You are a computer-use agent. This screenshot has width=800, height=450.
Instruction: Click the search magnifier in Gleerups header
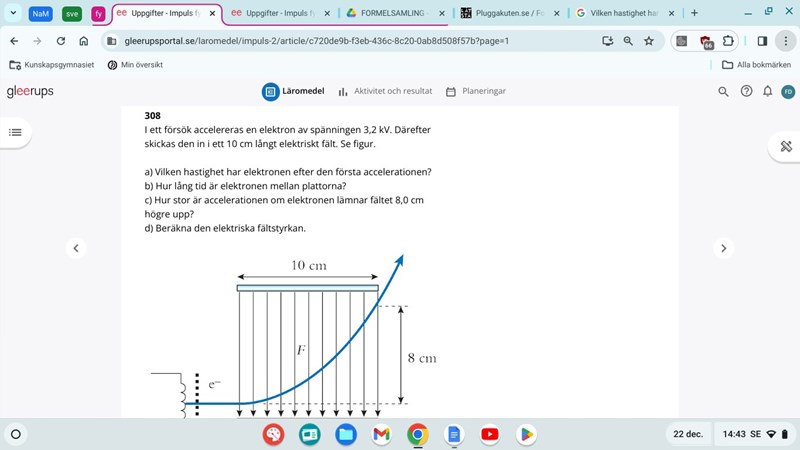pyautogui.click(x=724, y=91)
